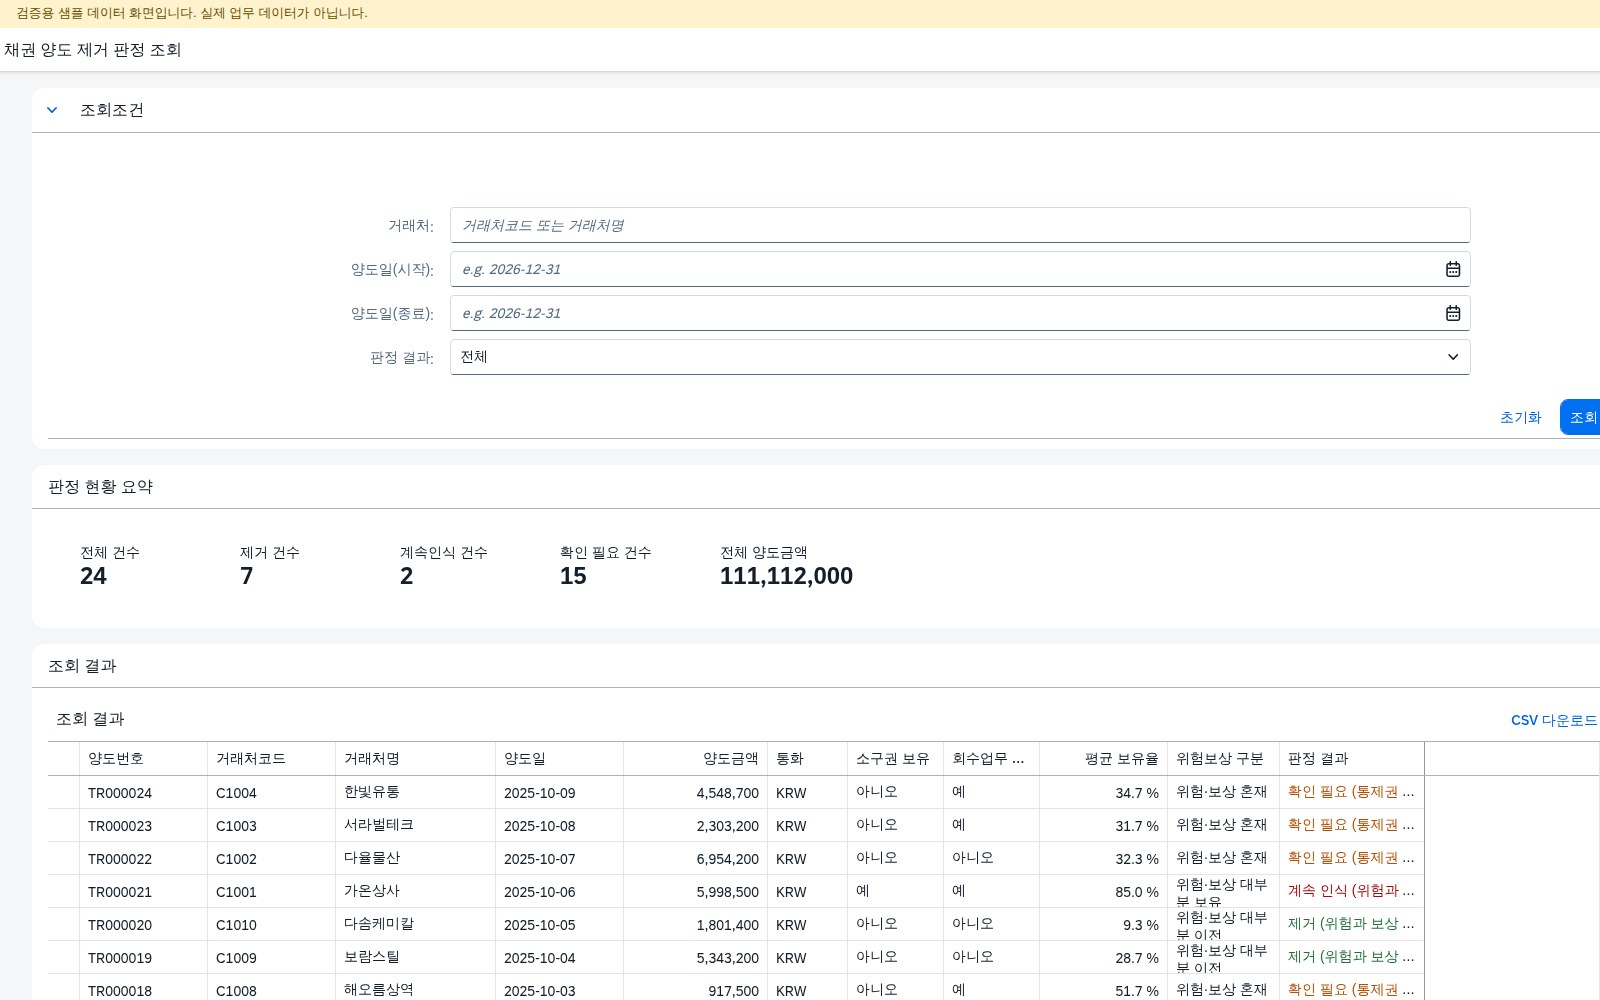
Task: Click date cell 2025-10-06
Action: tap(540, 892)
